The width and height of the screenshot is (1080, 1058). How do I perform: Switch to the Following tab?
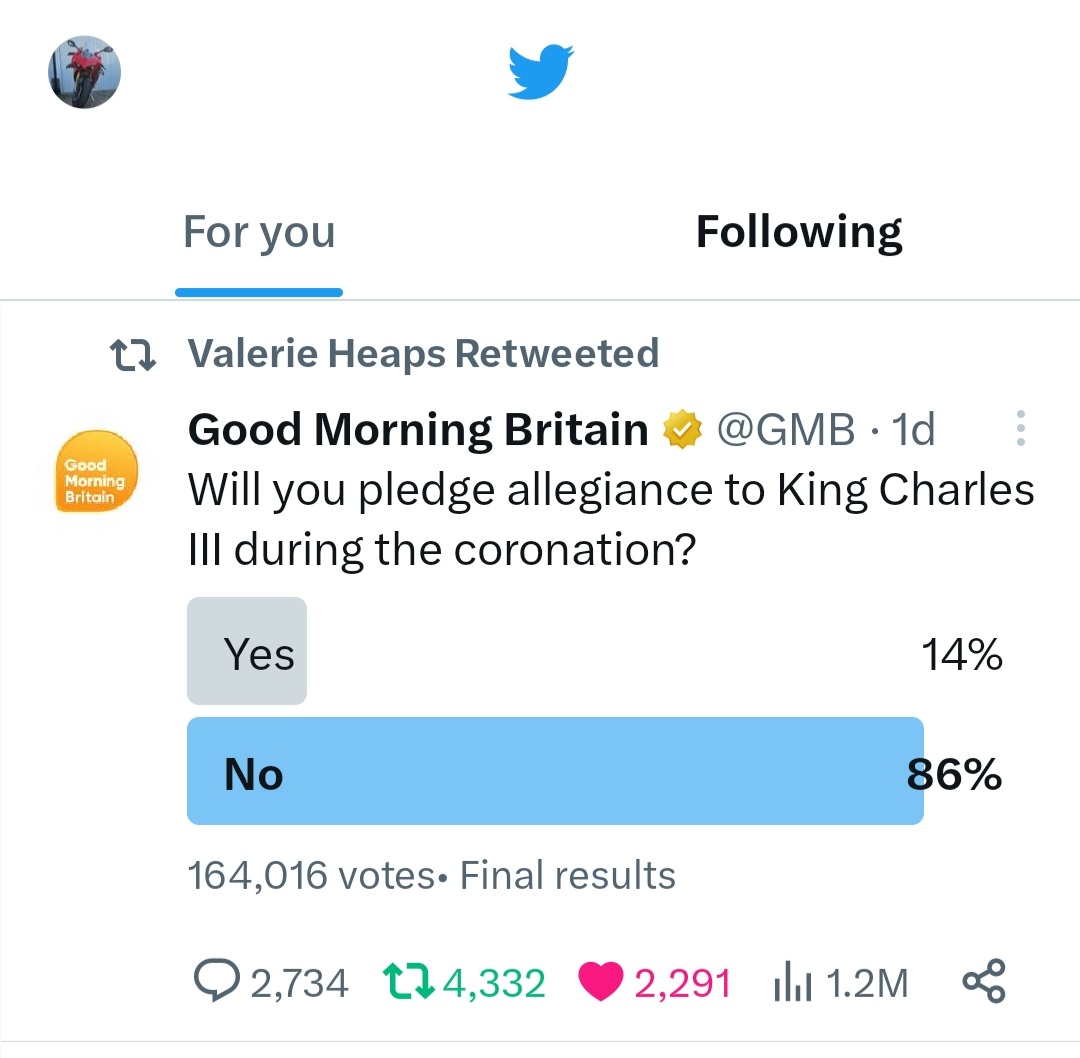799,233
